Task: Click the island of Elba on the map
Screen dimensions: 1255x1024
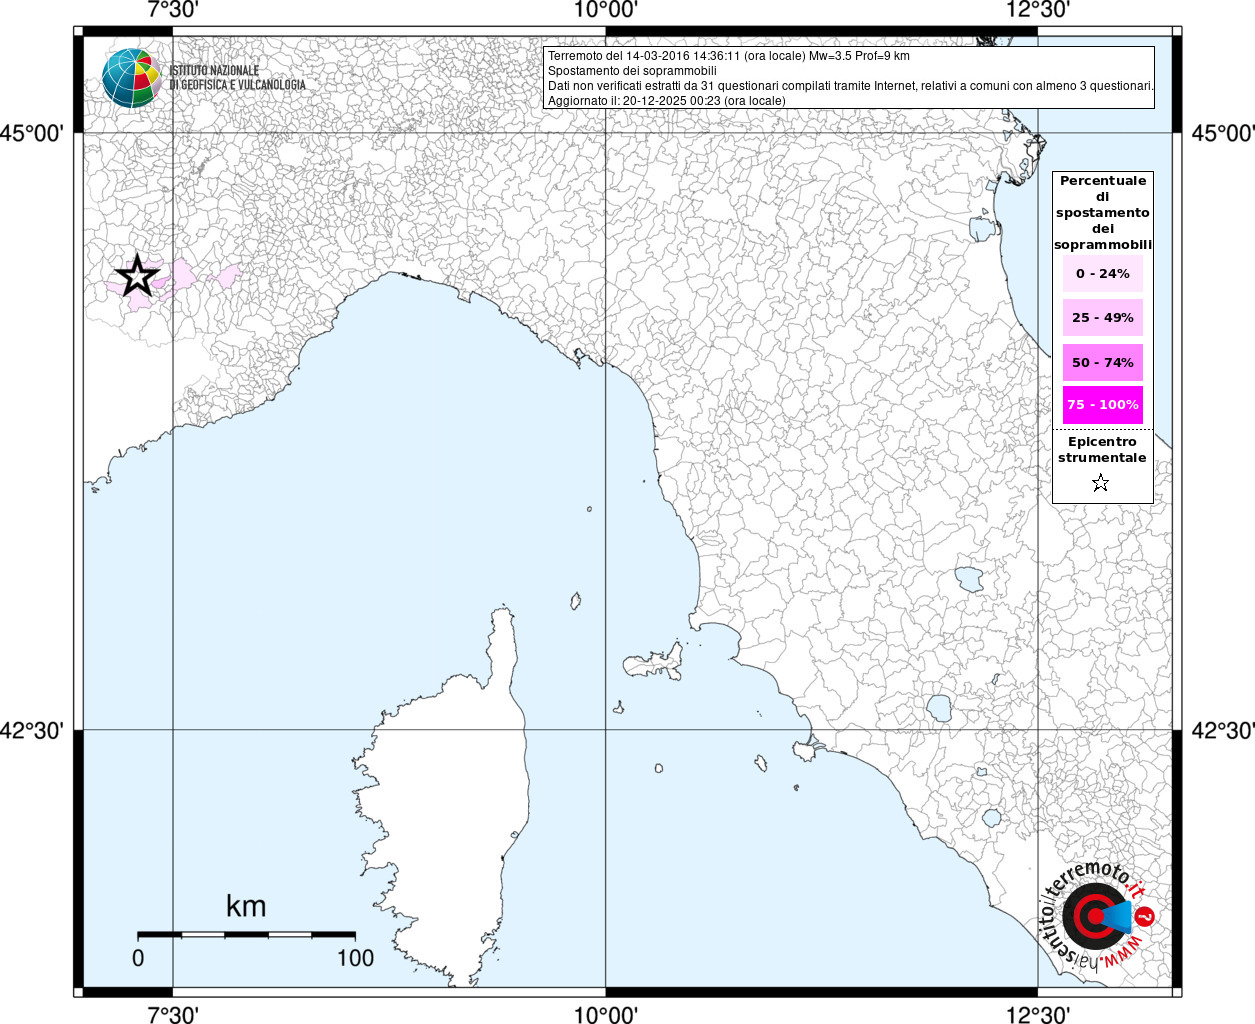Action: click(x=655, y=662)
